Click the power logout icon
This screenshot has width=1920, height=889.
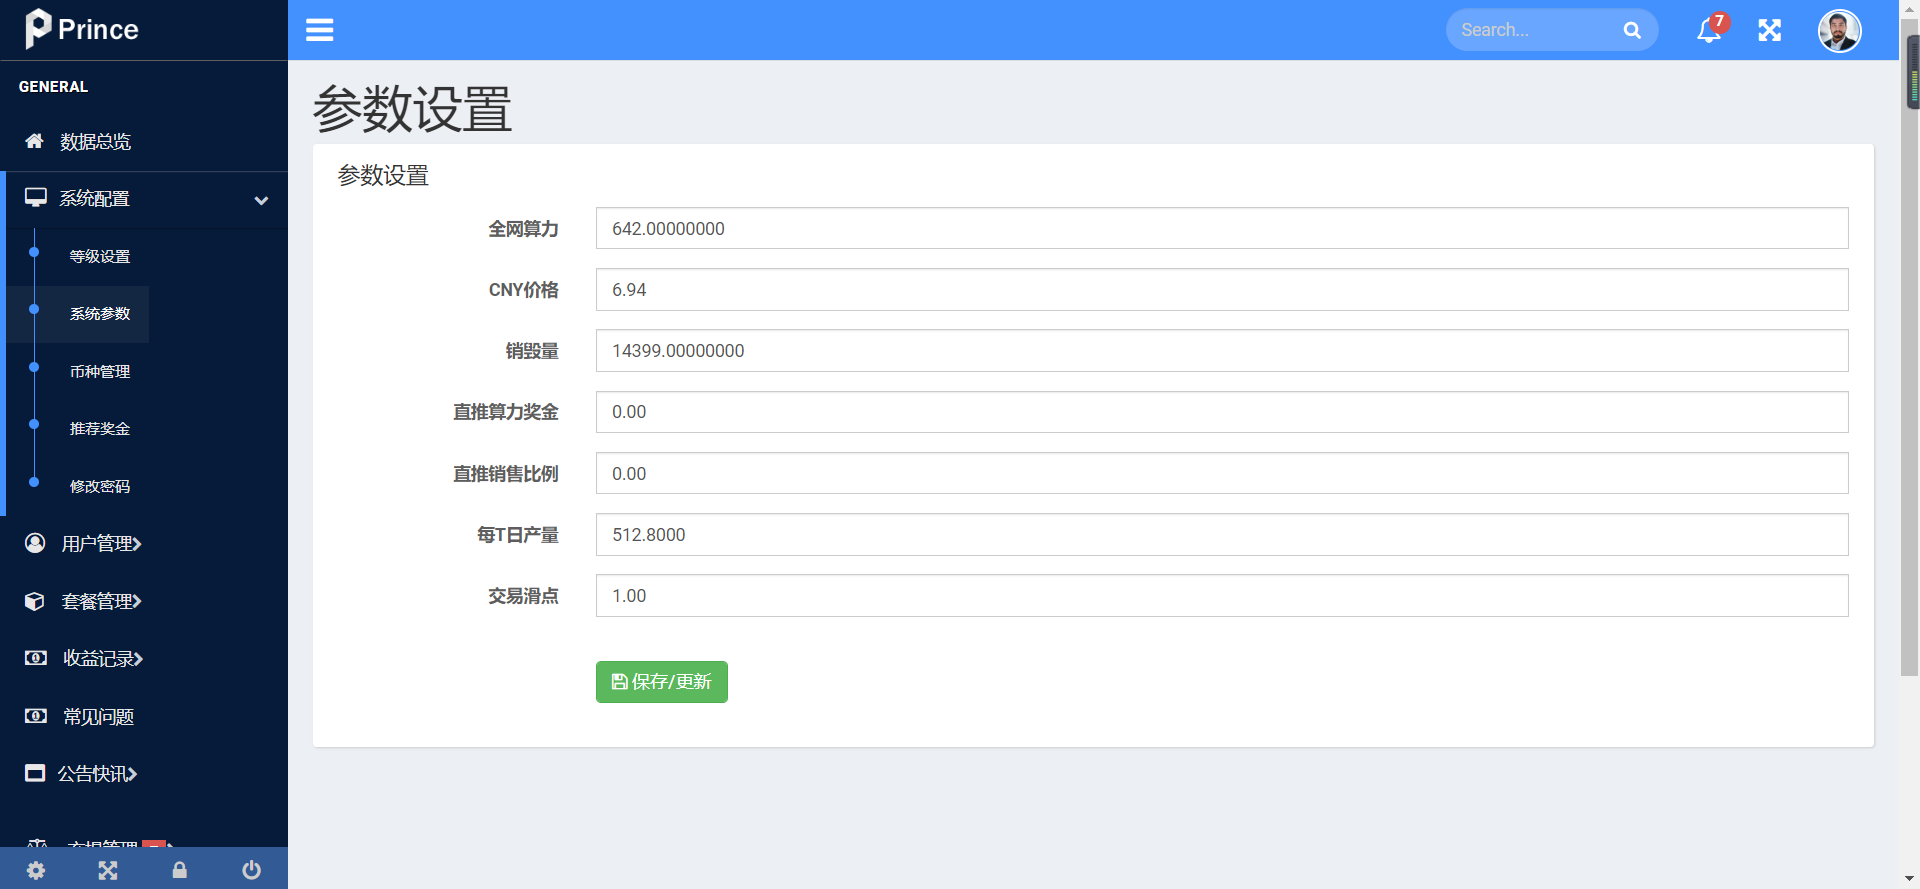pos(252,870)
